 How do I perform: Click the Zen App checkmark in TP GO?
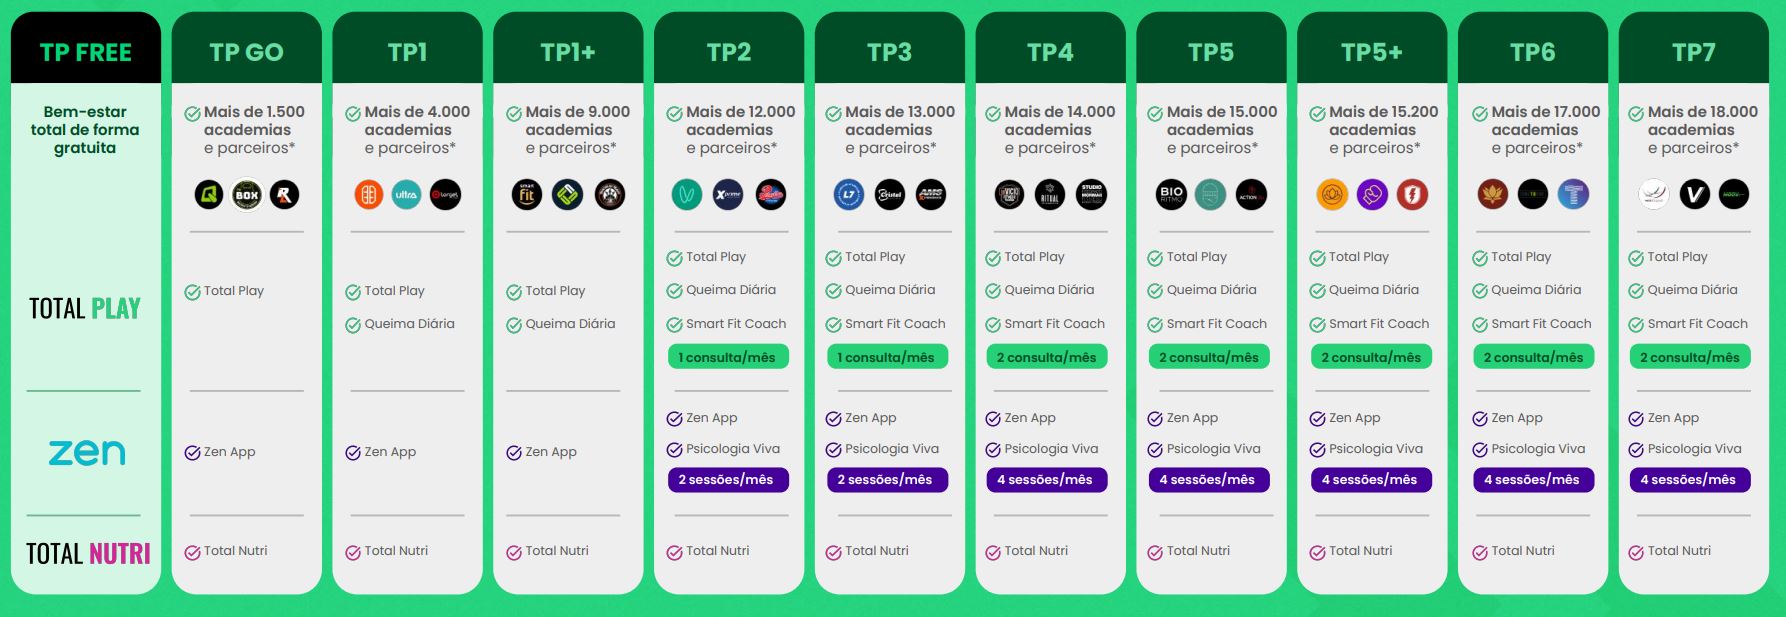pyautogui.click(x=193, y=453)
